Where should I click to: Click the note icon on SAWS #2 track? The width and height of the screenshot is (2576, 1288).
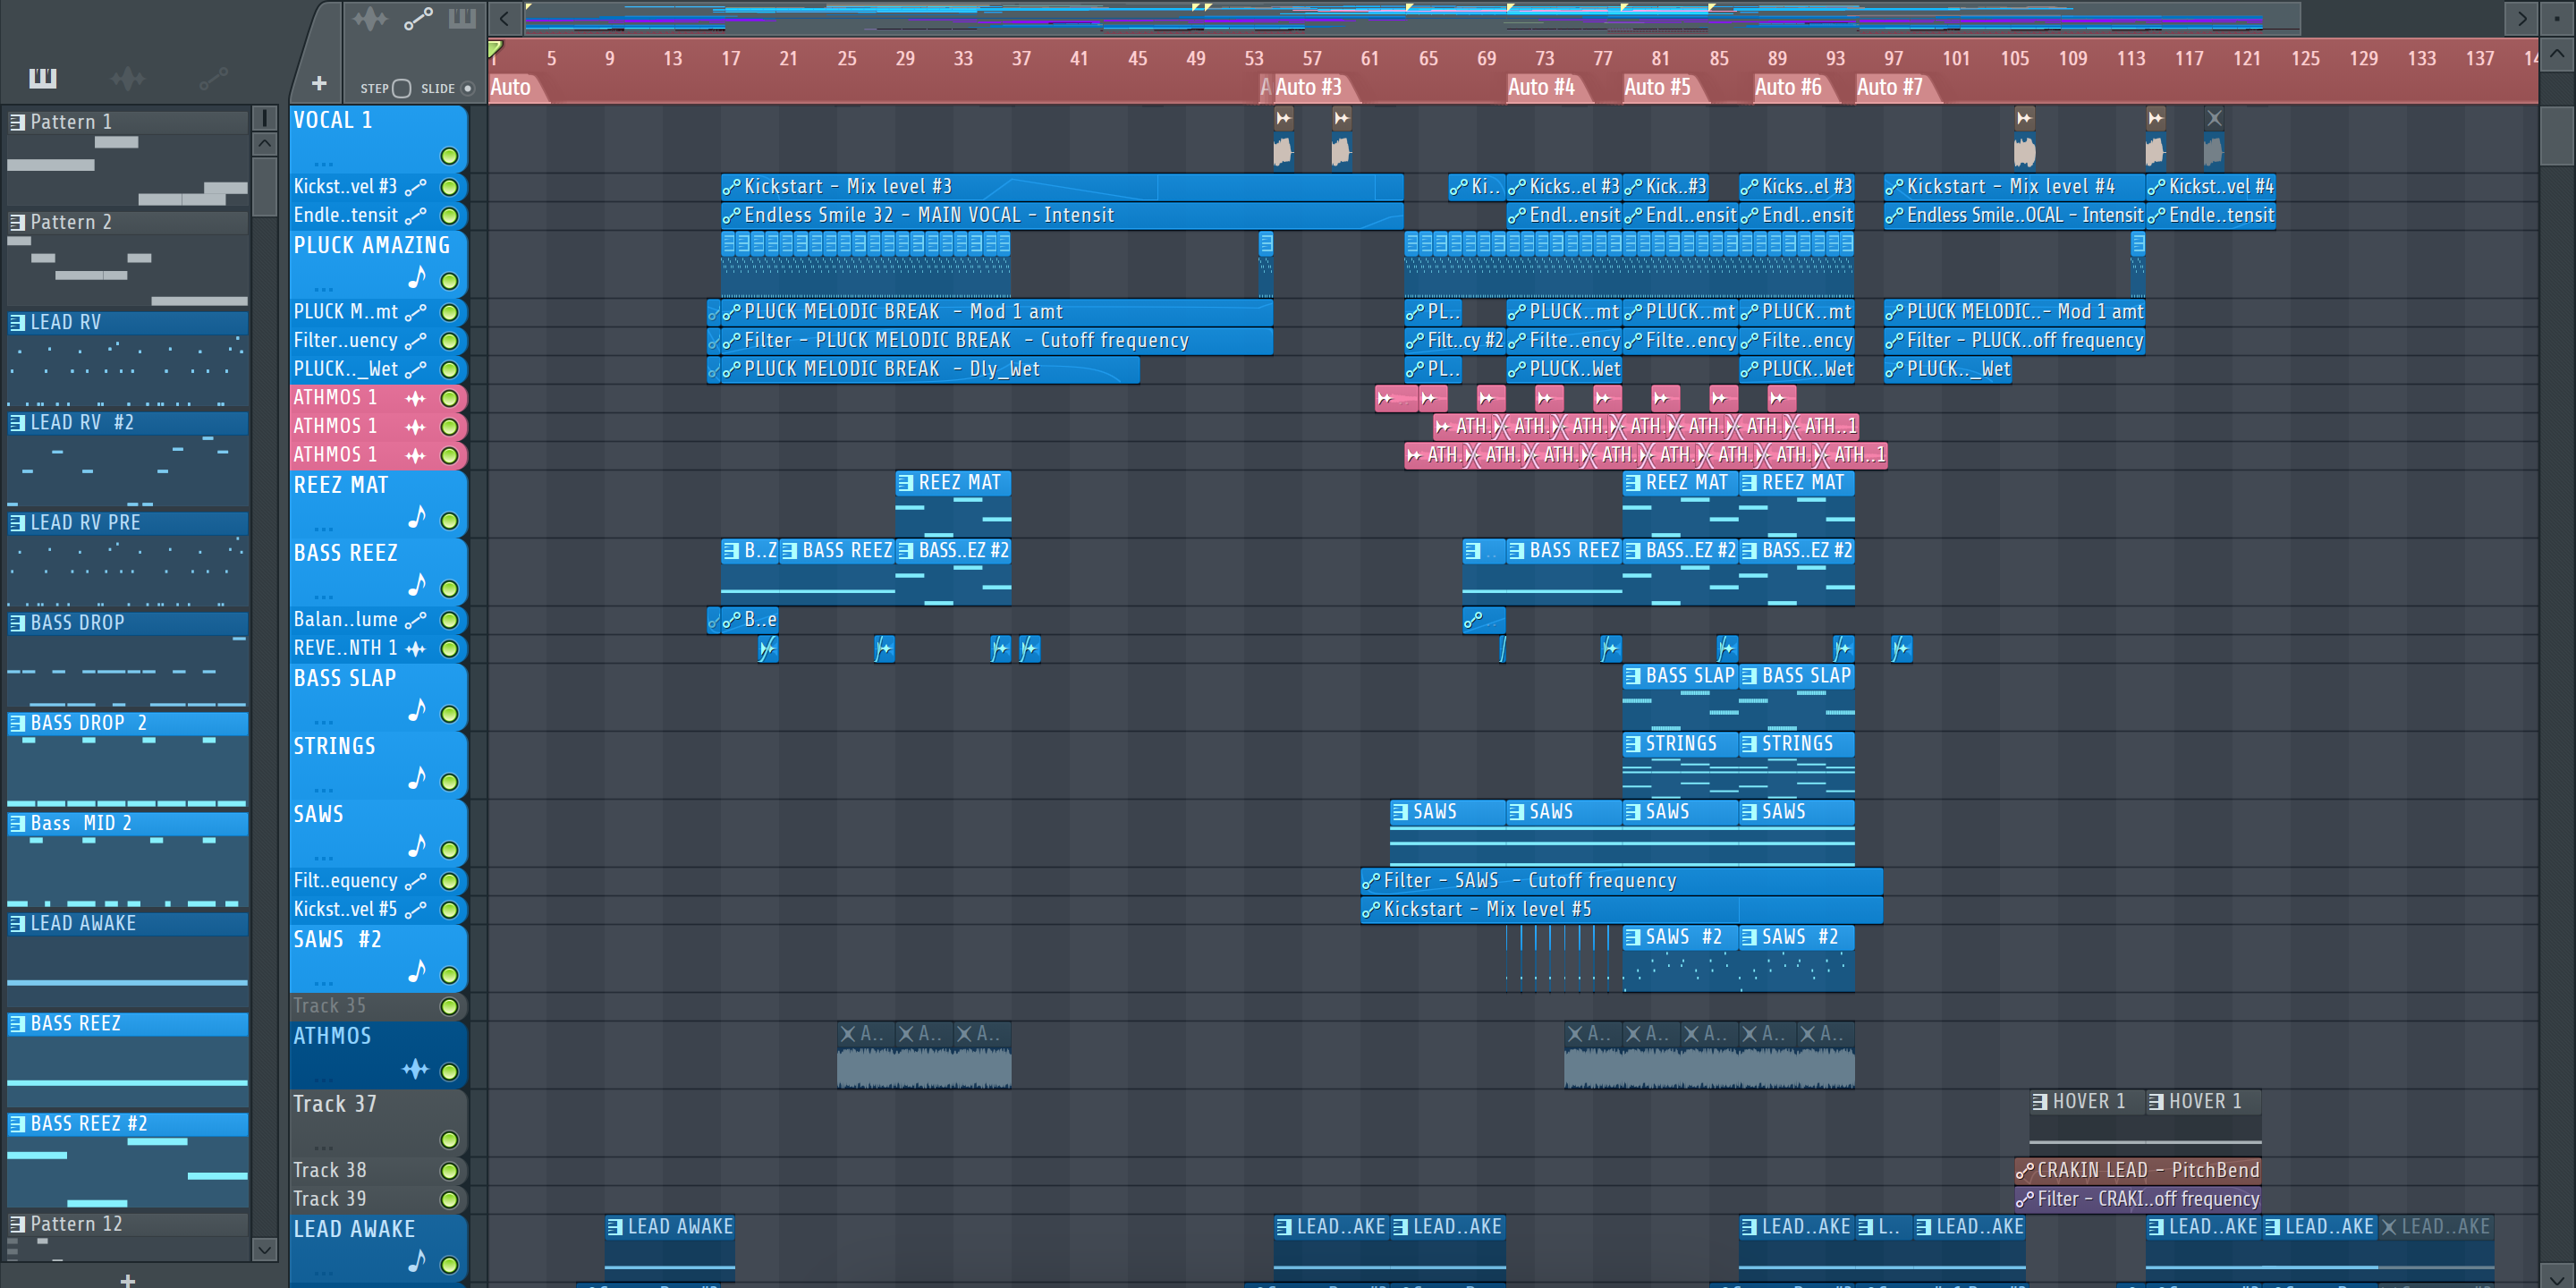click(417, 971)
